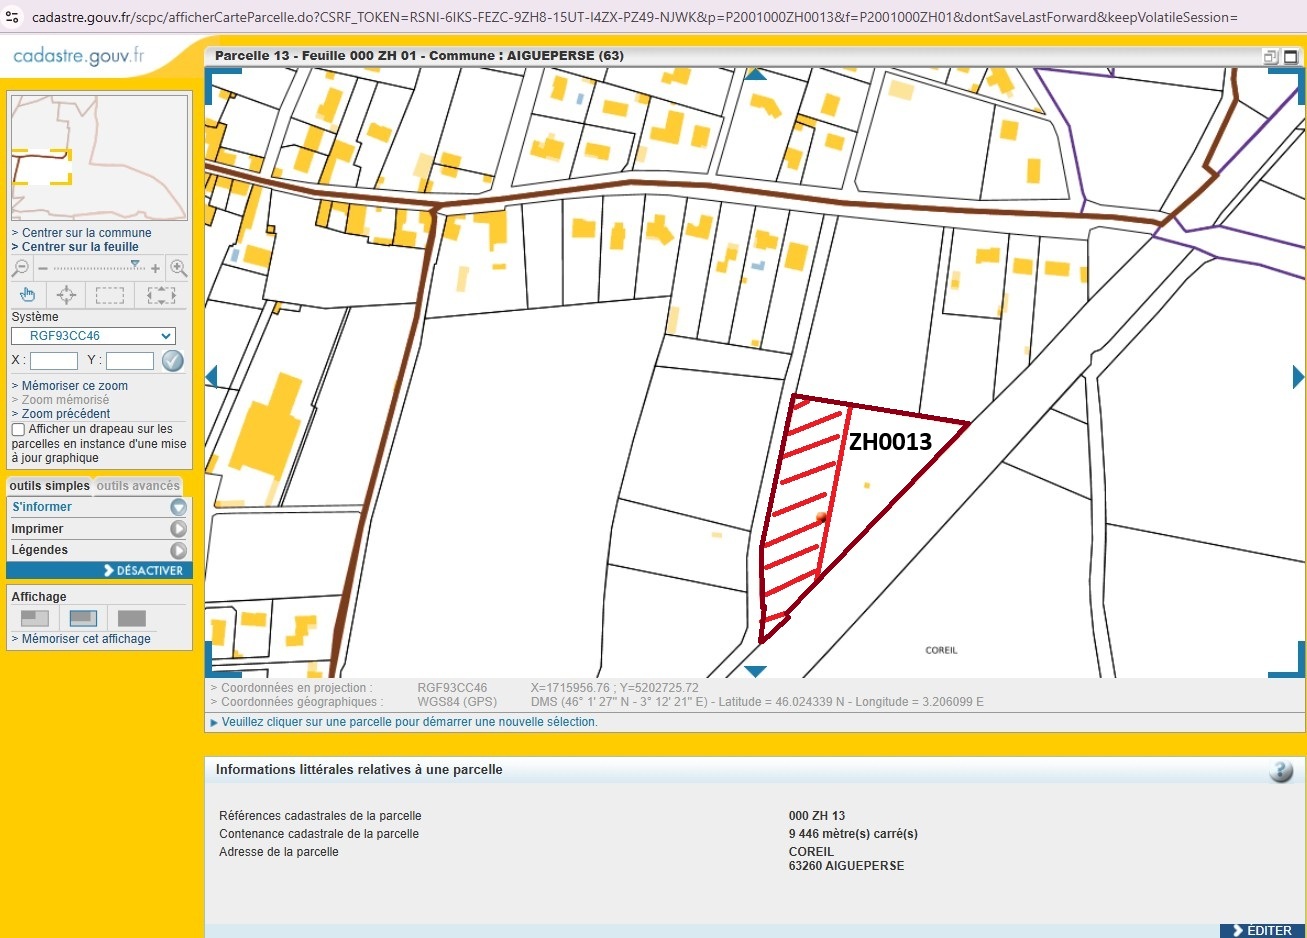Select the hand pan tool
The height and width of the screenshot is (938, 1307).
pos(27,294)
